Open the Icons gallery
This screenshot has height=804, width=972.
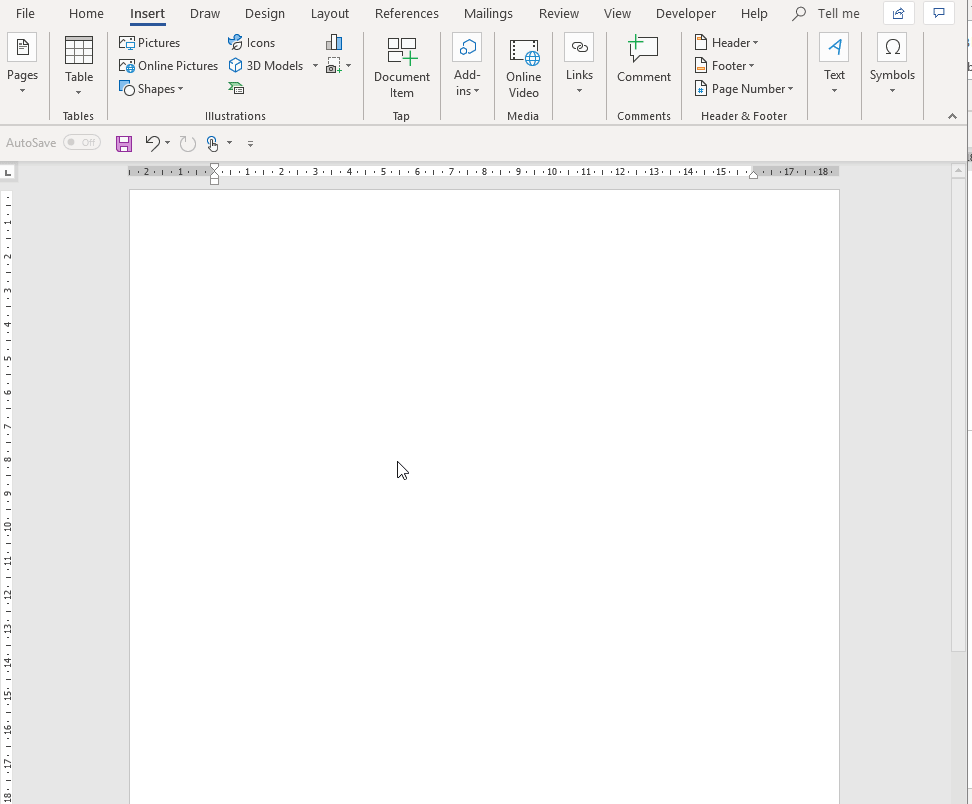(x=252, y=42)
